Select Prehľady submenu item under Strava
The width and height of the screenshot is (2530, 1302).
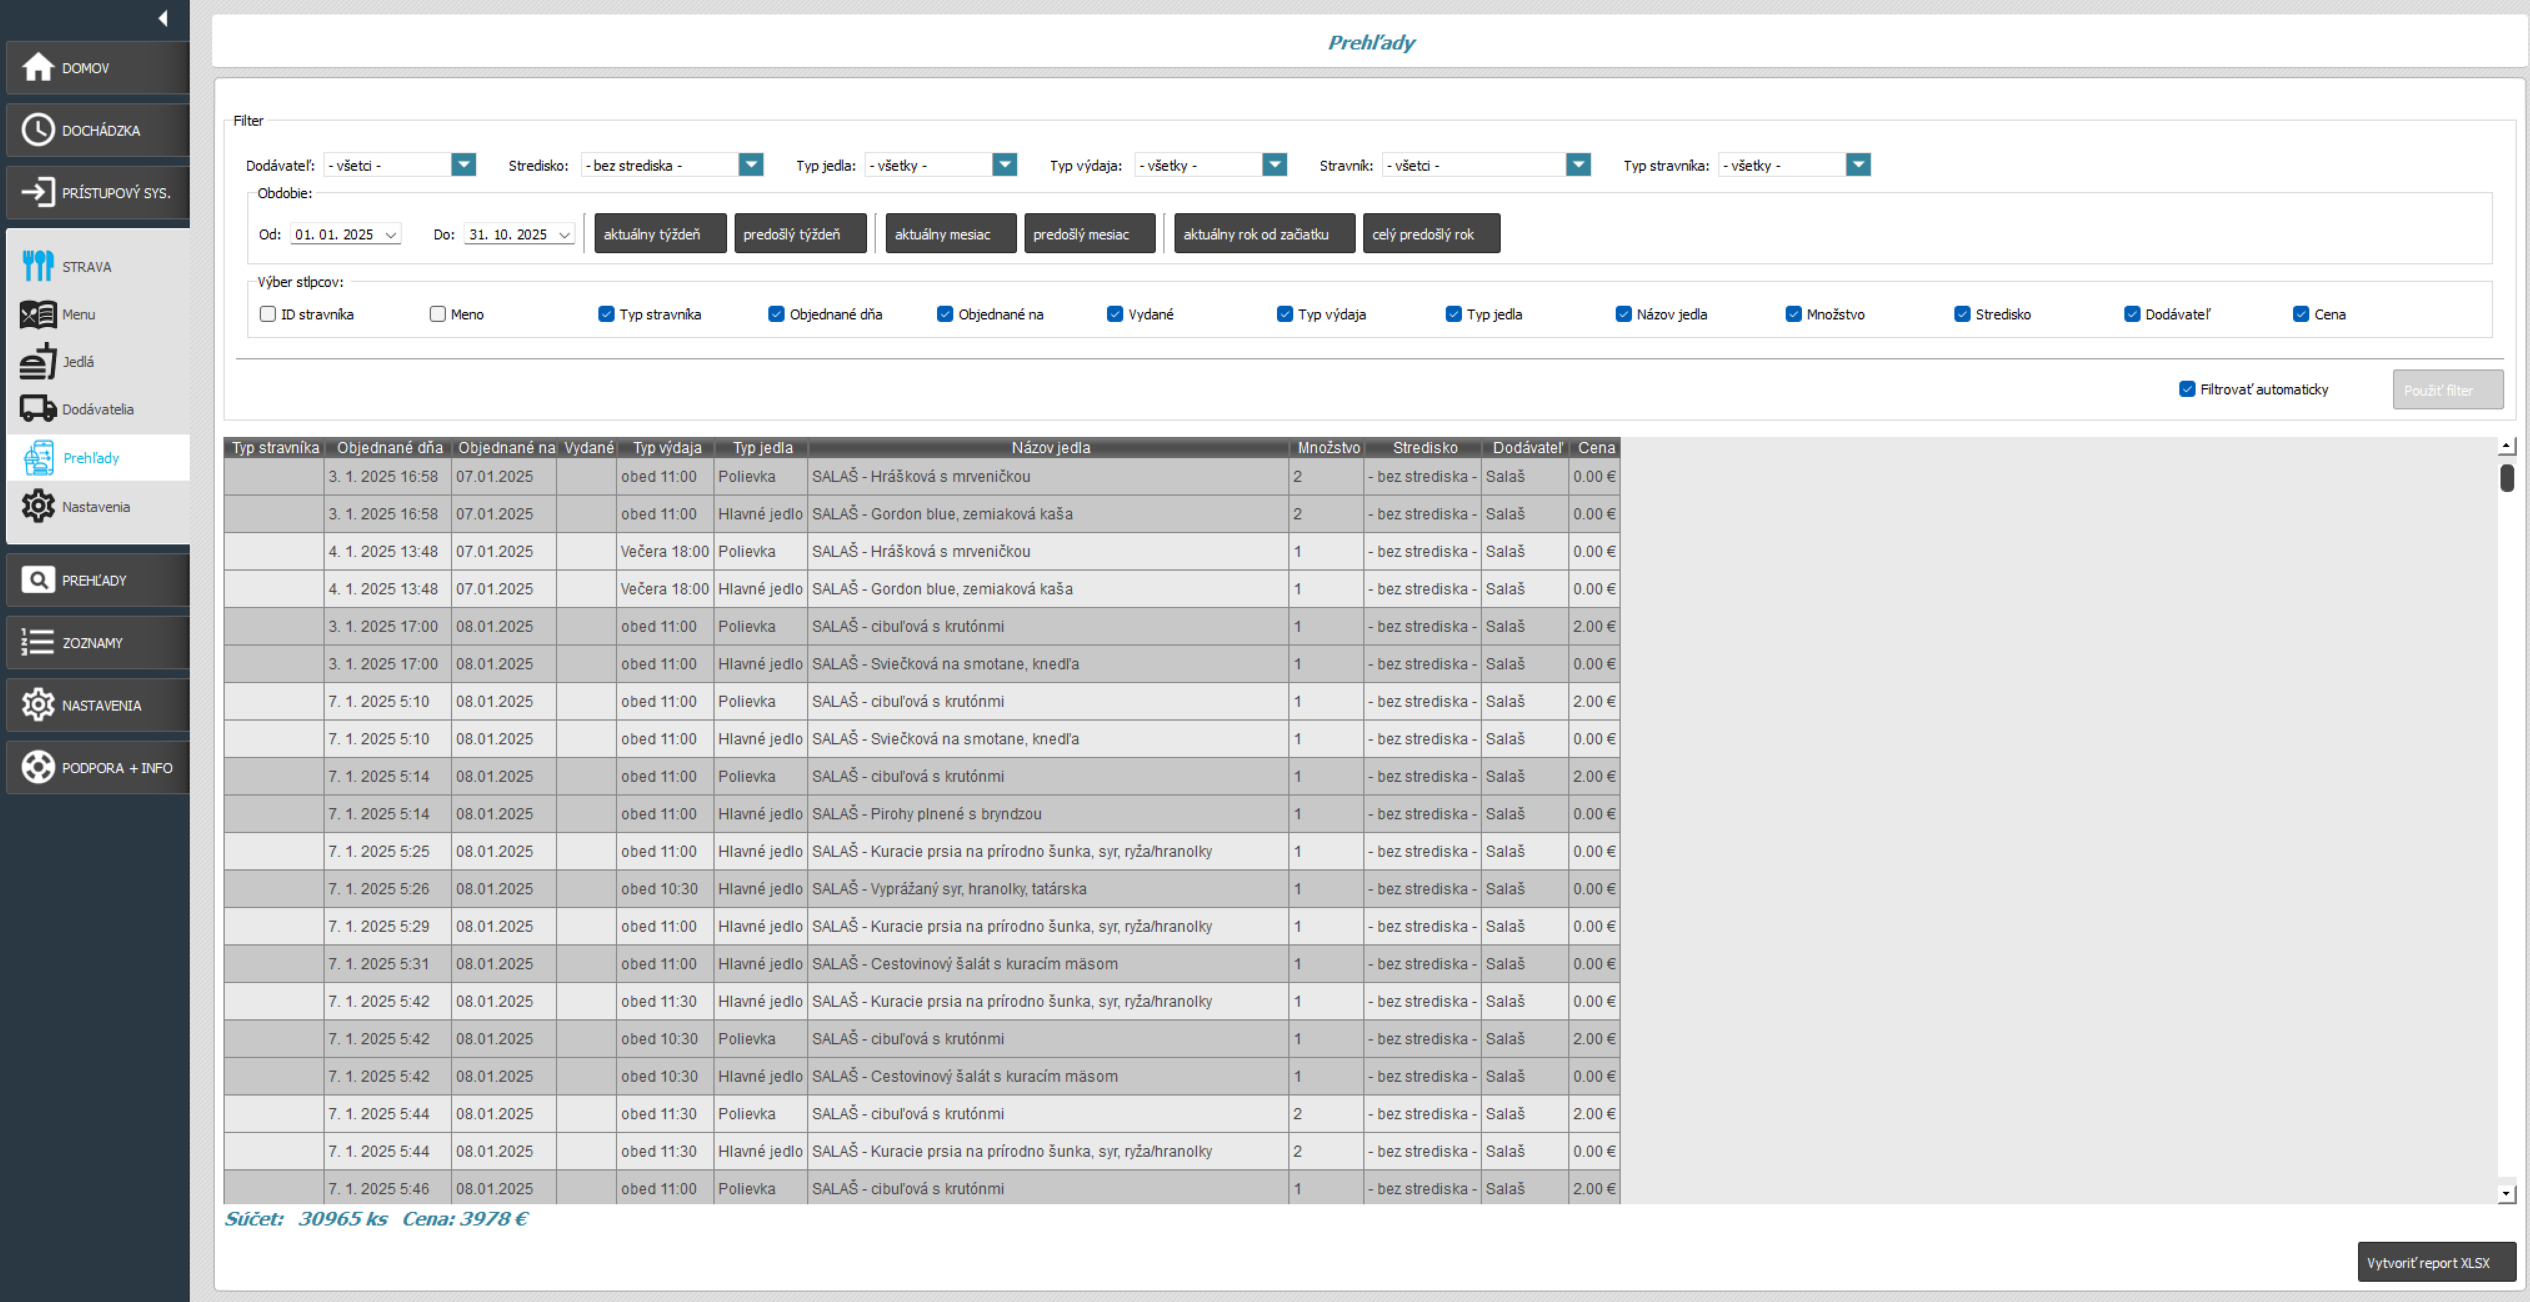pyautogui.click(x=90, y=458)
